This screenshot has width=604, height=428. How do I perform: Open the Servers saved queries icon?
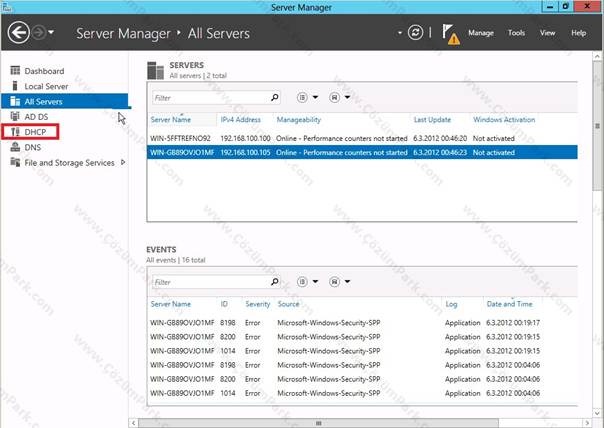[334, 97]
